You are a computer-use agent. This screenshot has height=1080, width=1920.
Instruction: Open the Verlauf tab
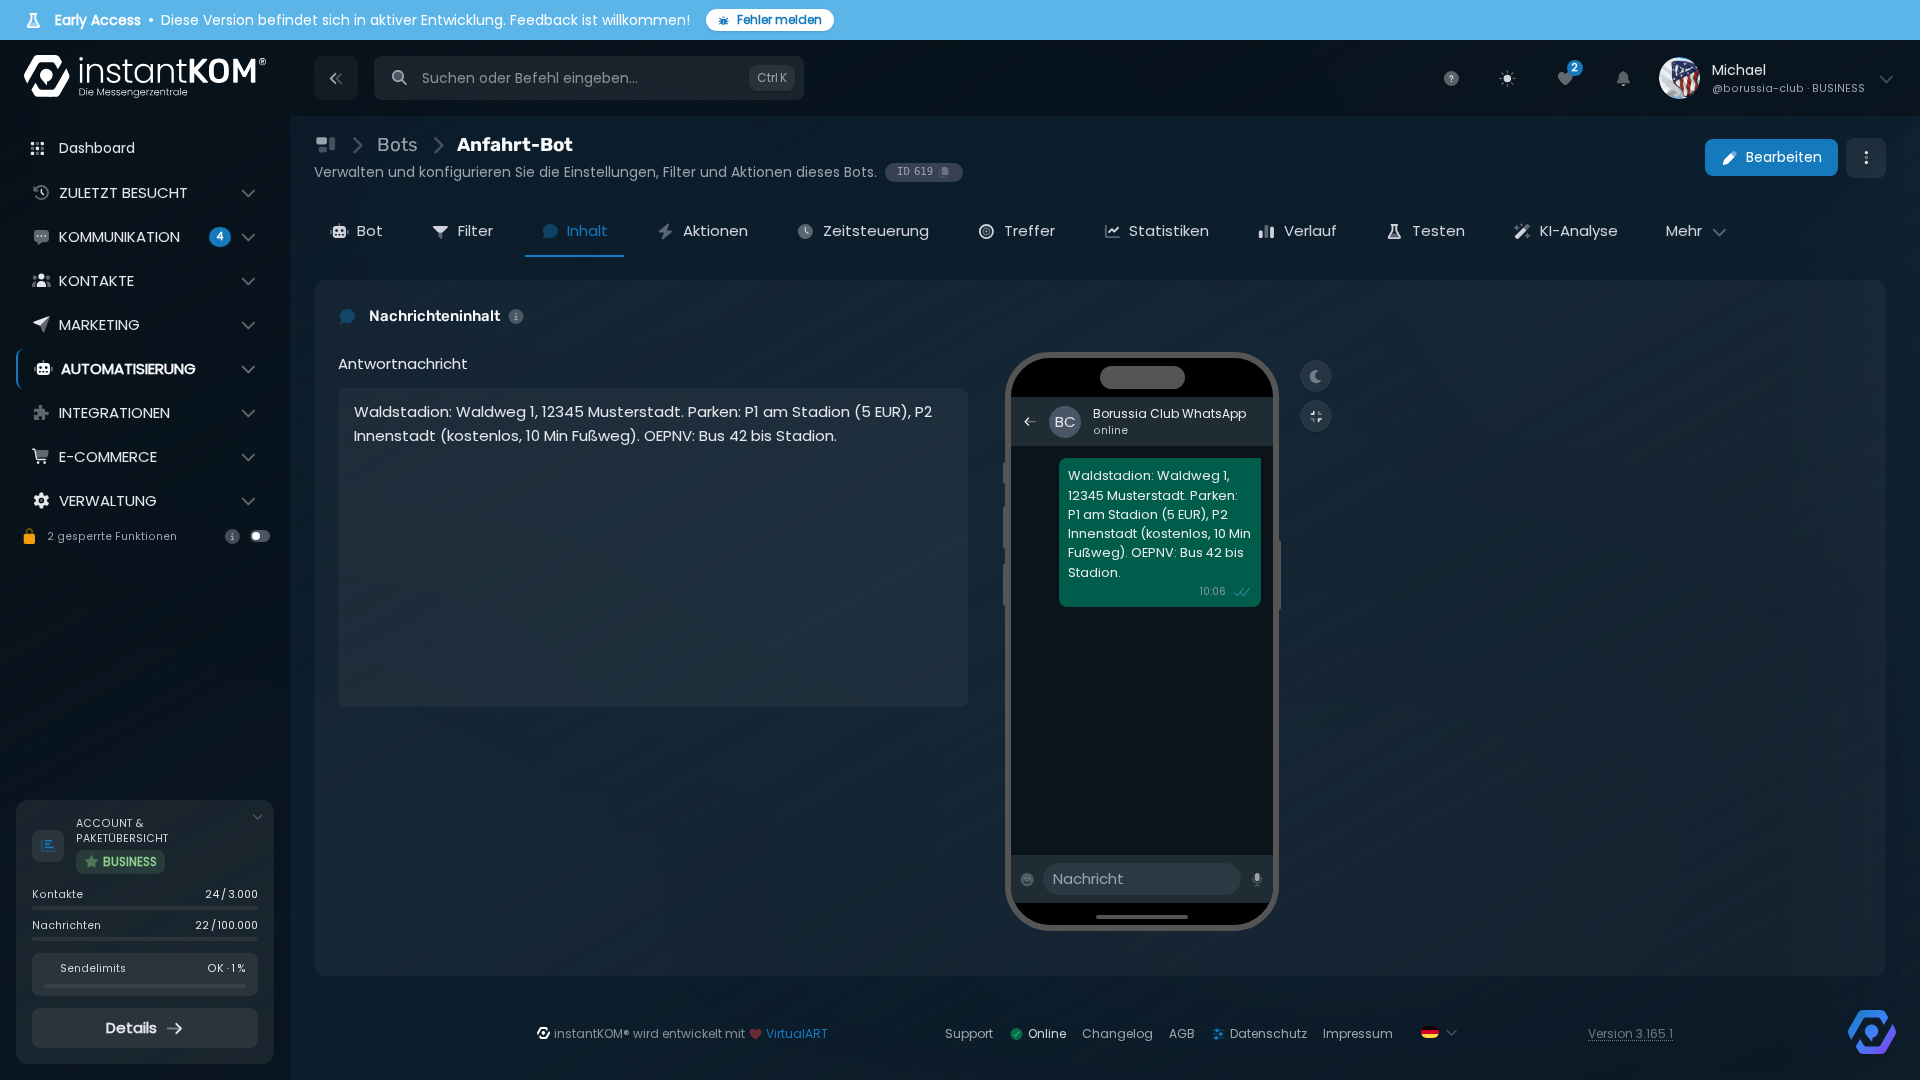pos(1297,232)
